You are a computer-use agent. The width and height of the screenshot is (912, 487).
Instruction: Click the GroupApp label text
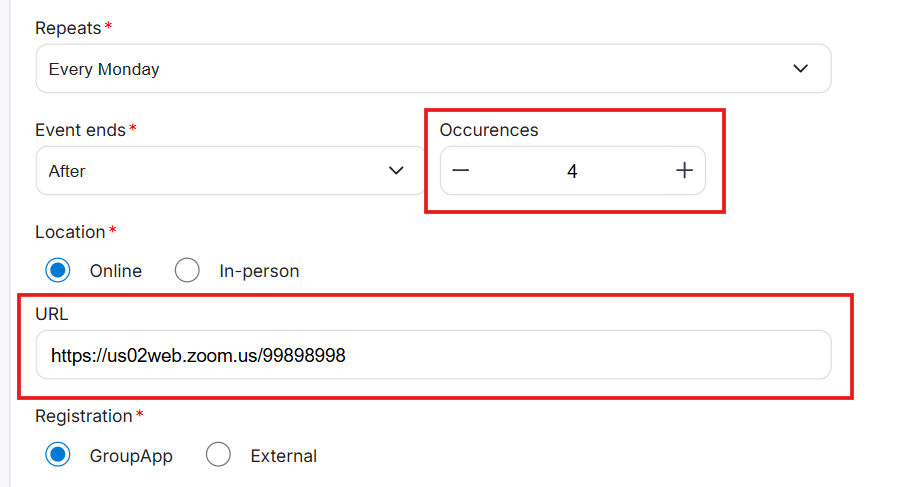pyautogui.click(x=130, y=456)
